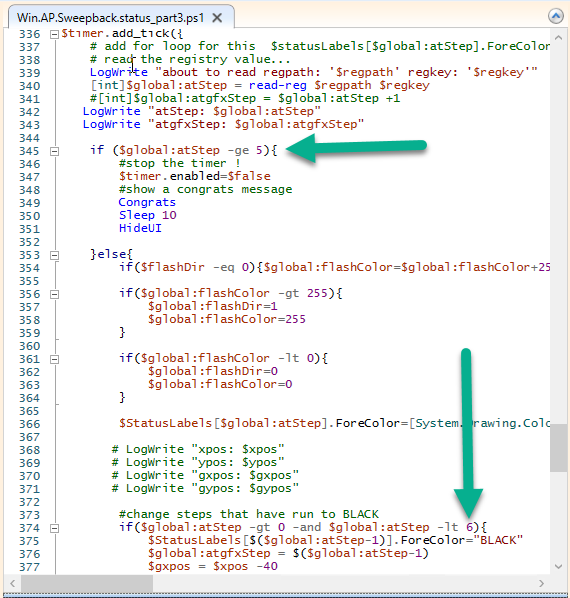
Task: Click '#change steps that have run to BLACK' comment
Action: pyautogui.click(x=249, y=514)
